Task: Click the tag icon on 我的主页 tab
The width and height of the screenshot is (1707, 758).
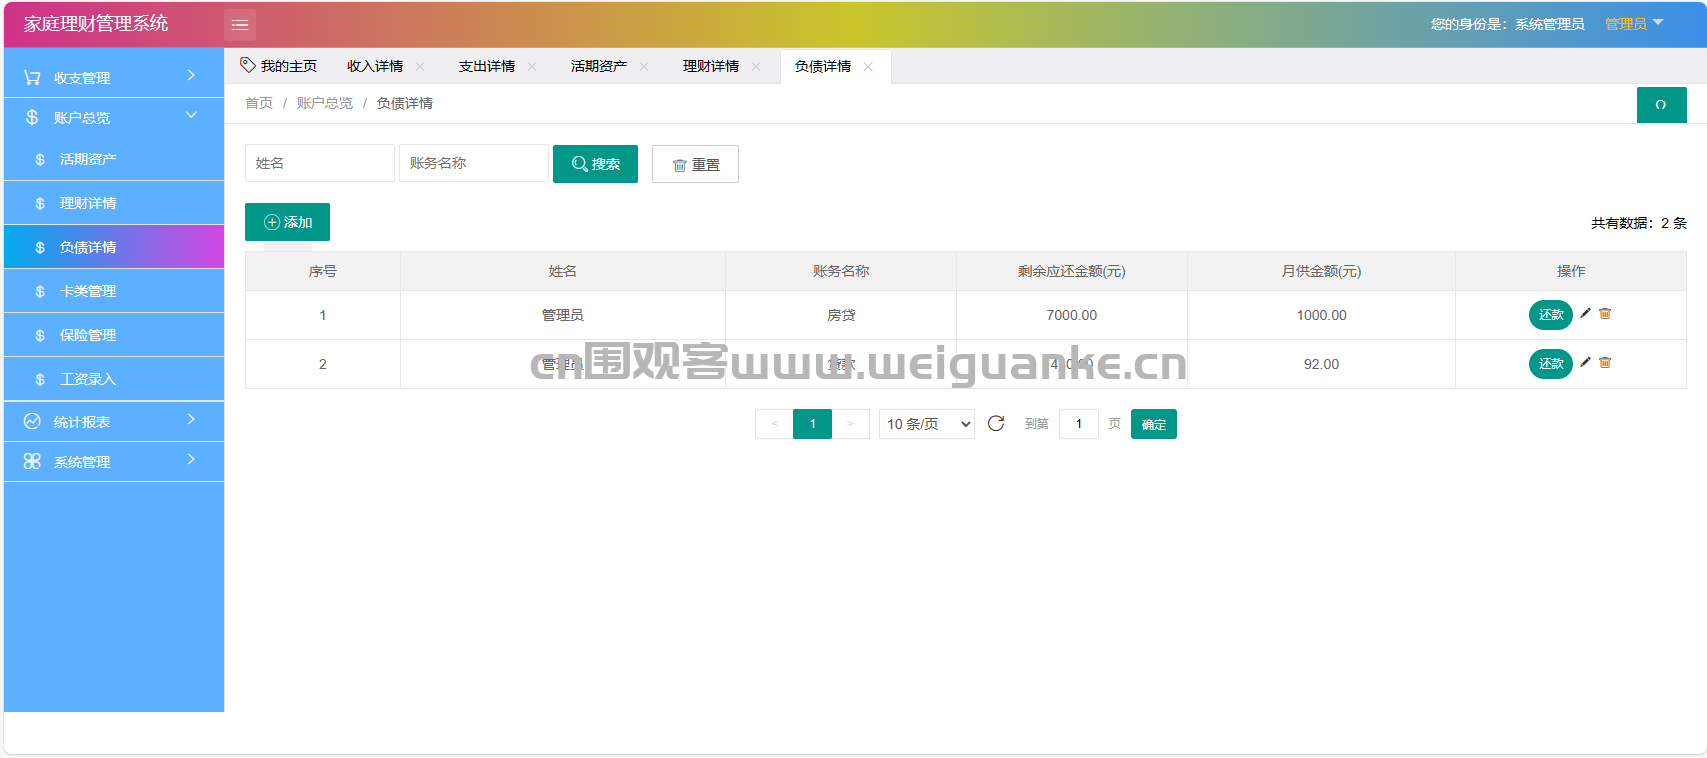Action: (x=248, y=65)
